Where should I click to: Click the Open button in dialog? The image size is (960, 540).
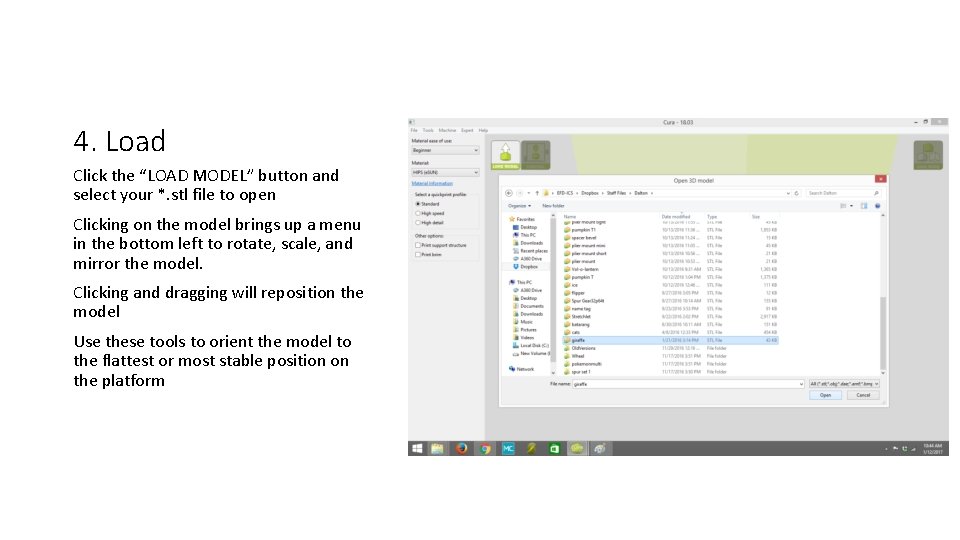point(825,396)
